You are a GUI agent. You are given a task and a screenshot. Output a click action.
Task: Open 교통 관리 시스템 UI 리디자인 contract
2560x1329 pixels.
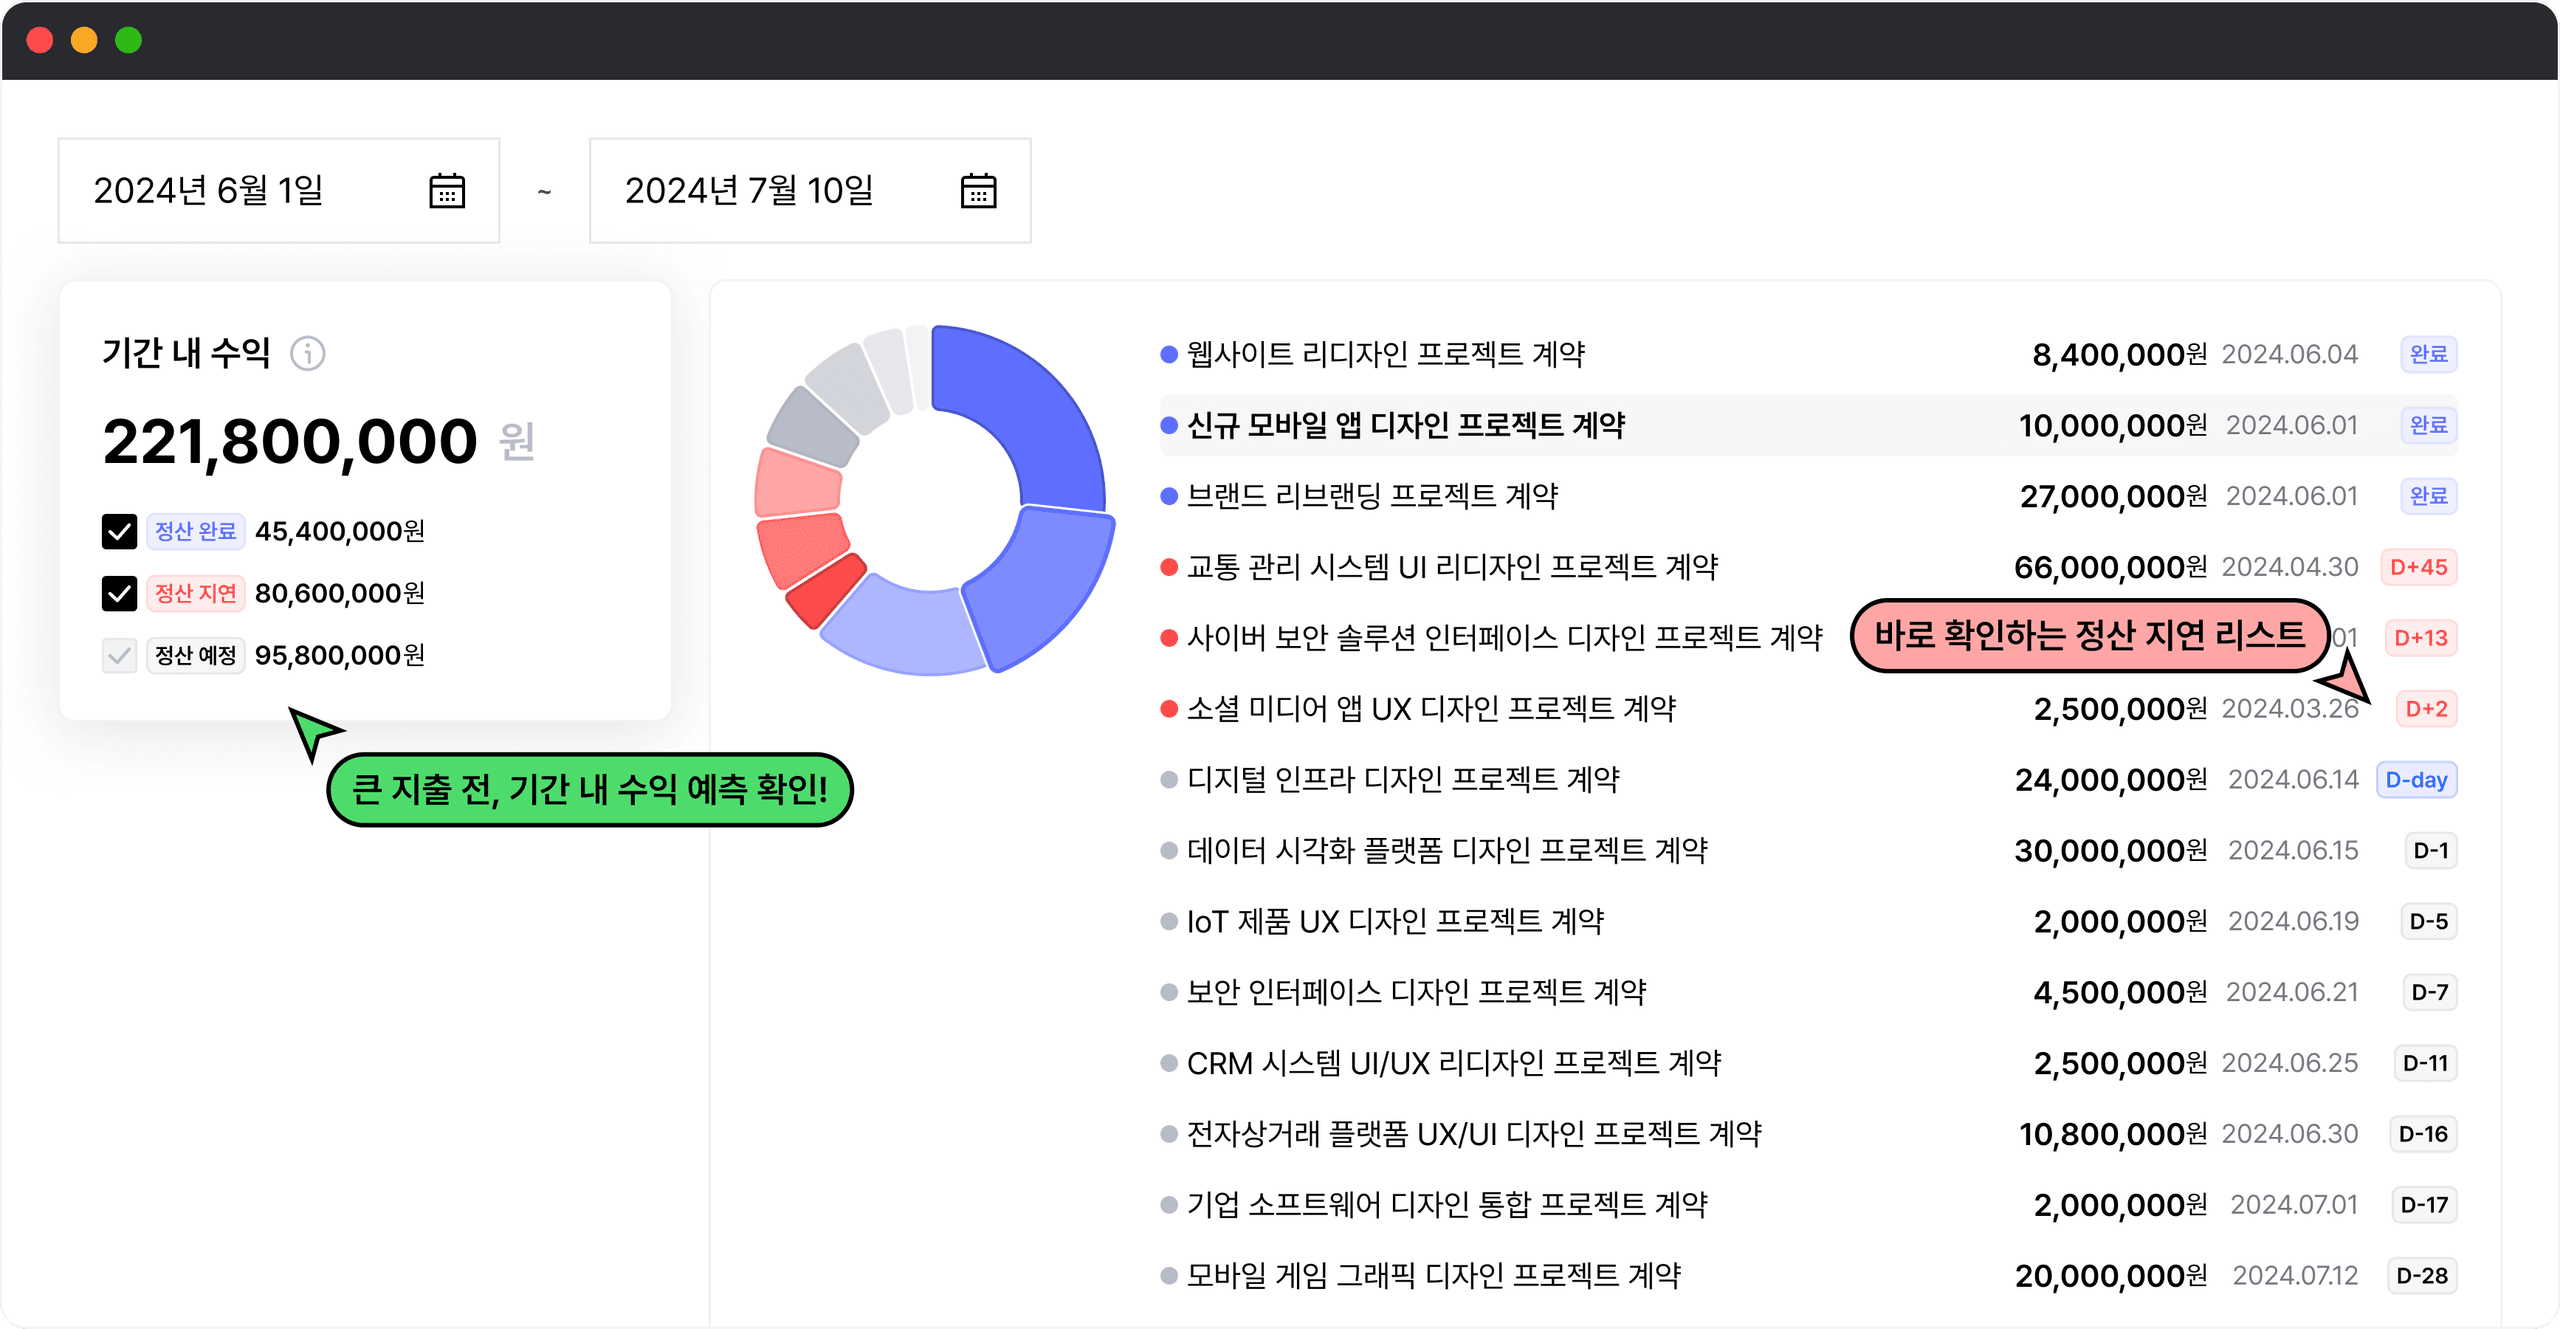click(1451, 568)
